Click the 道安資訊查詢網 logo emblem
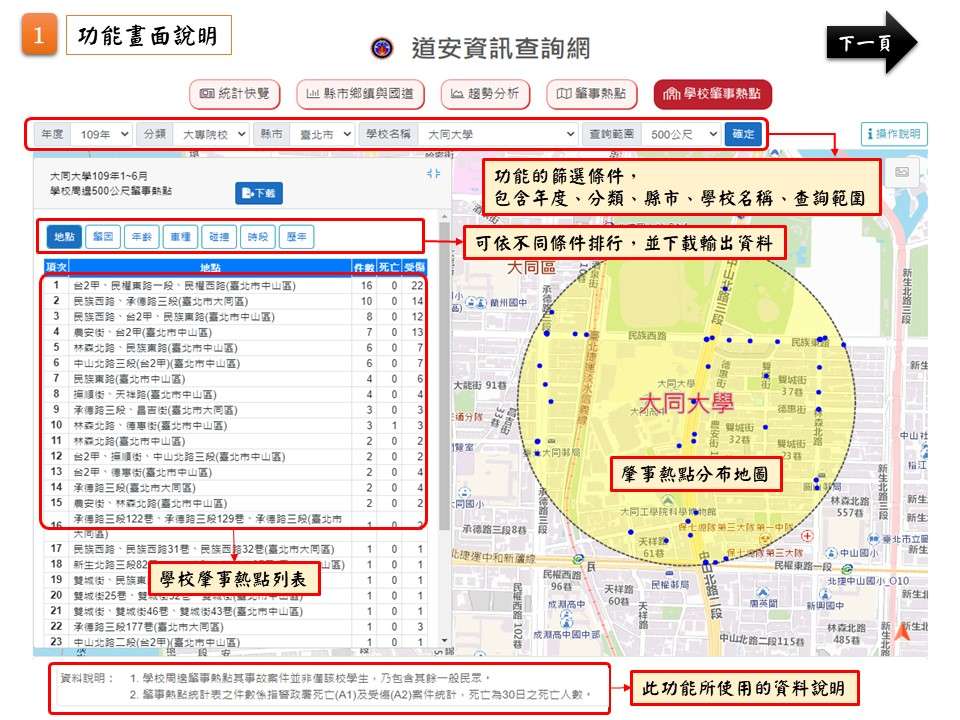 pos(382,48)
